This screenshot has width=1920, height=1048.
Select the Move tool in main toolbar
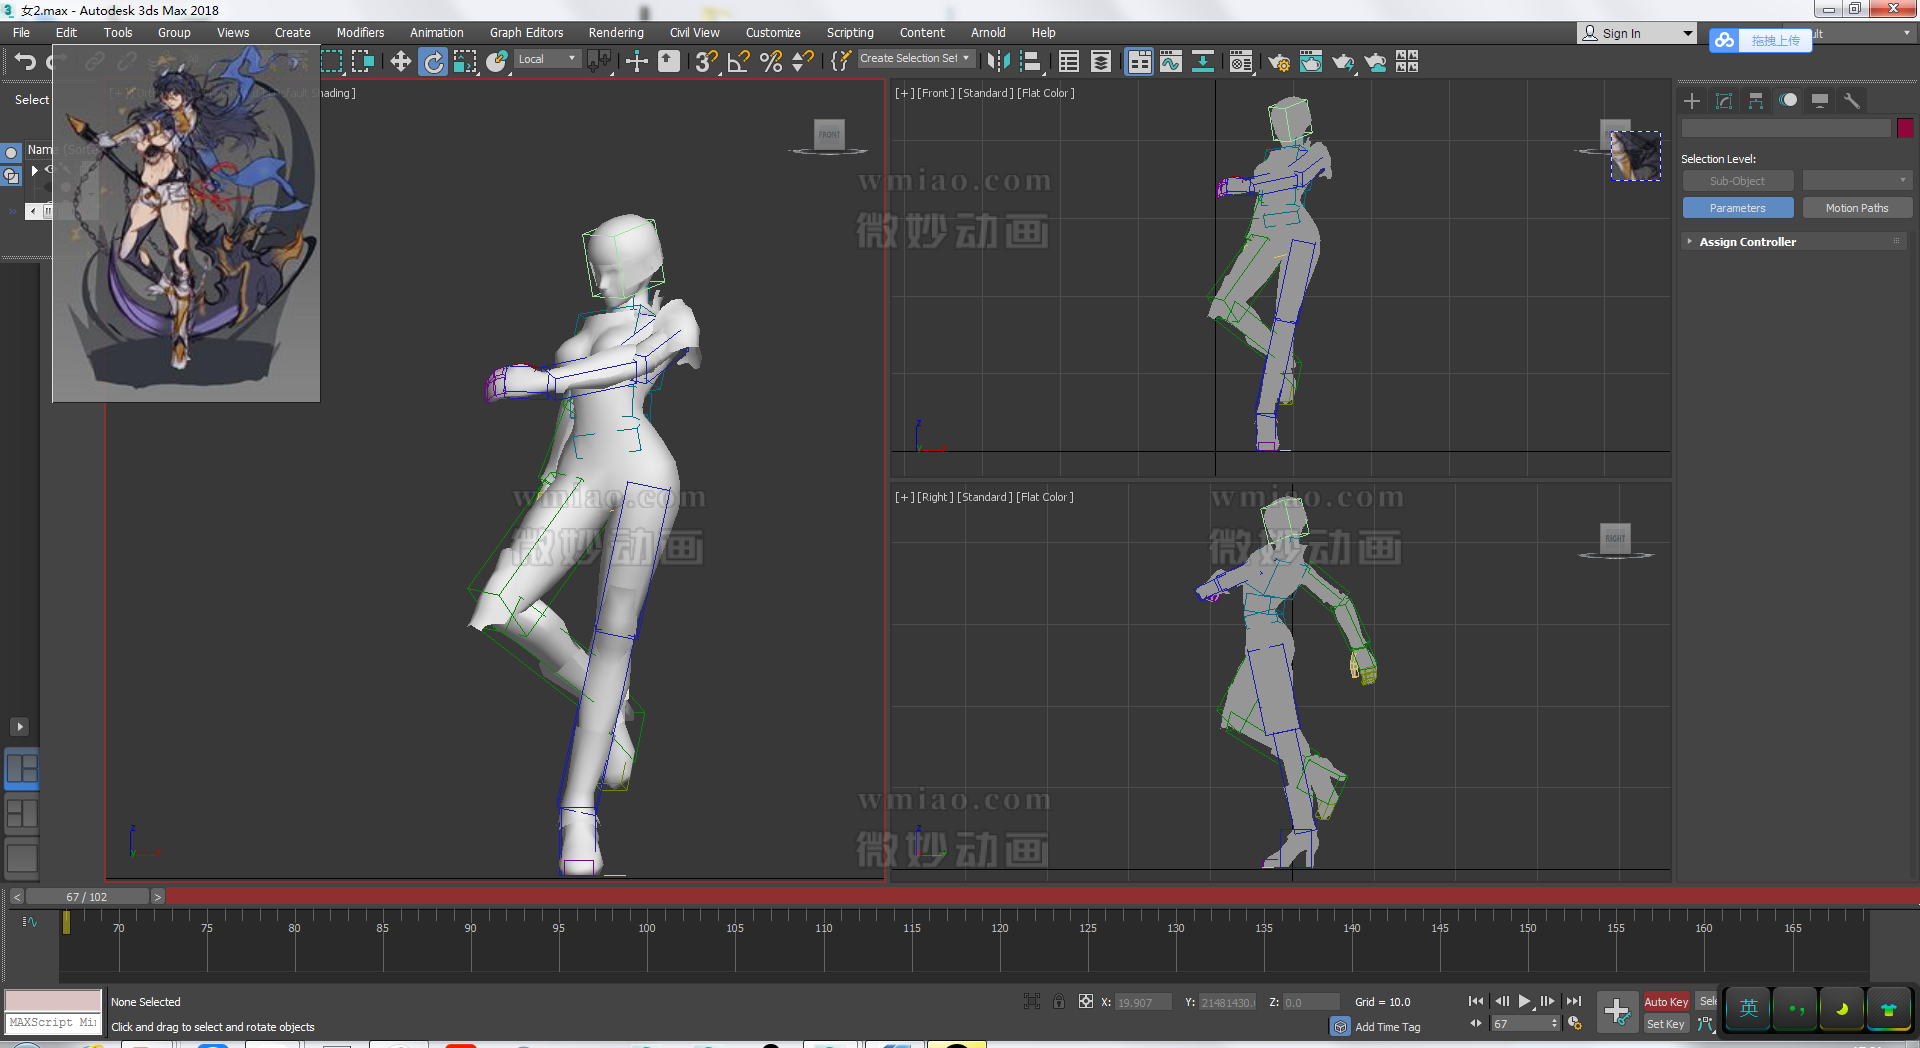pyautogui.click(x=400, y=62)
